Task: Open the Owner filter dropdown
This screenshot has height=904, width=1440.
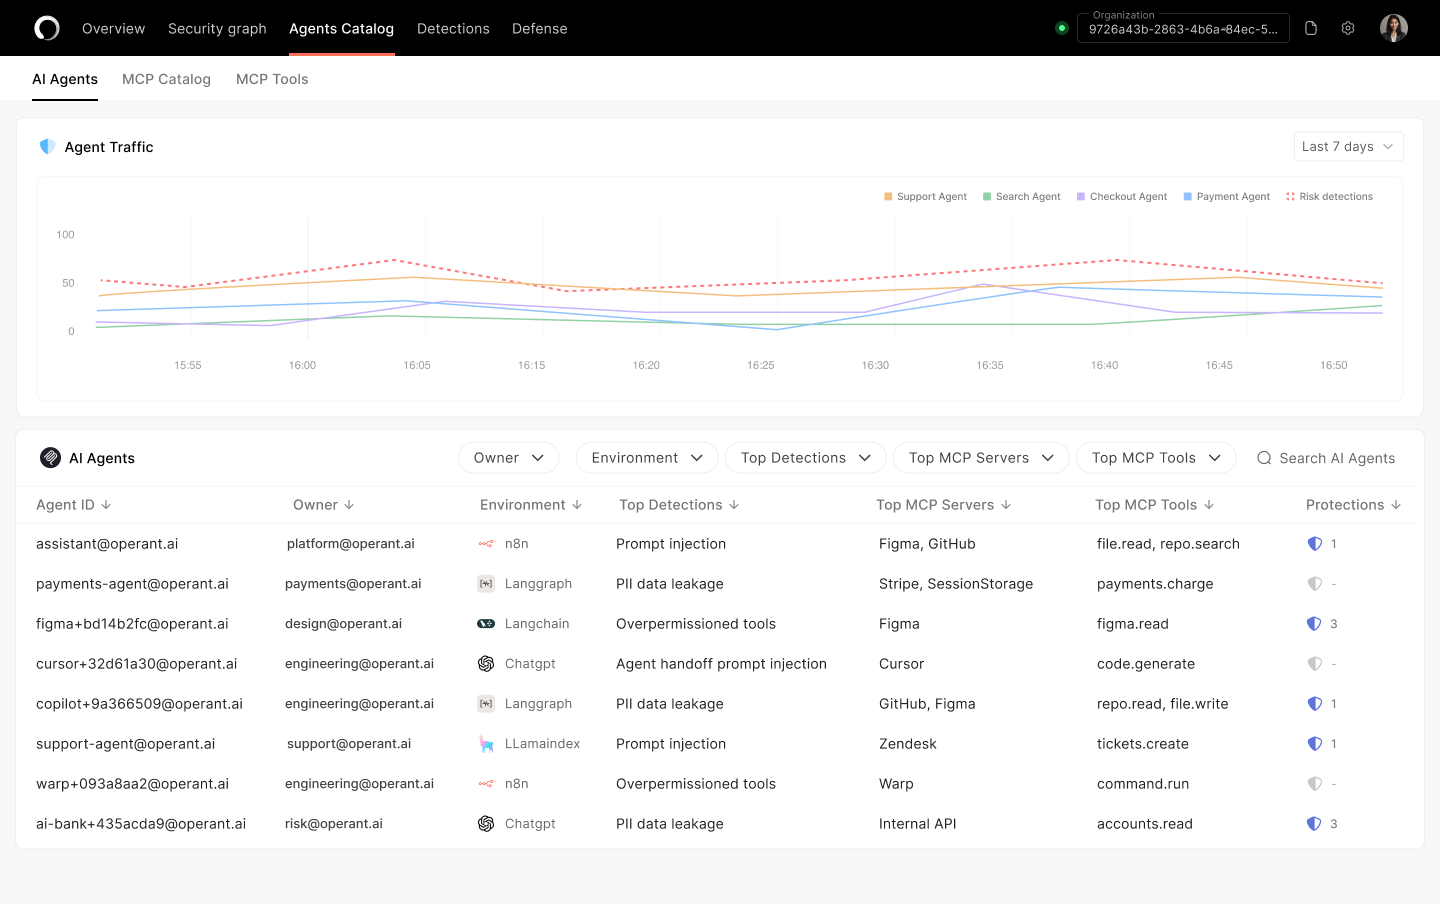Action: click(508, 458)
